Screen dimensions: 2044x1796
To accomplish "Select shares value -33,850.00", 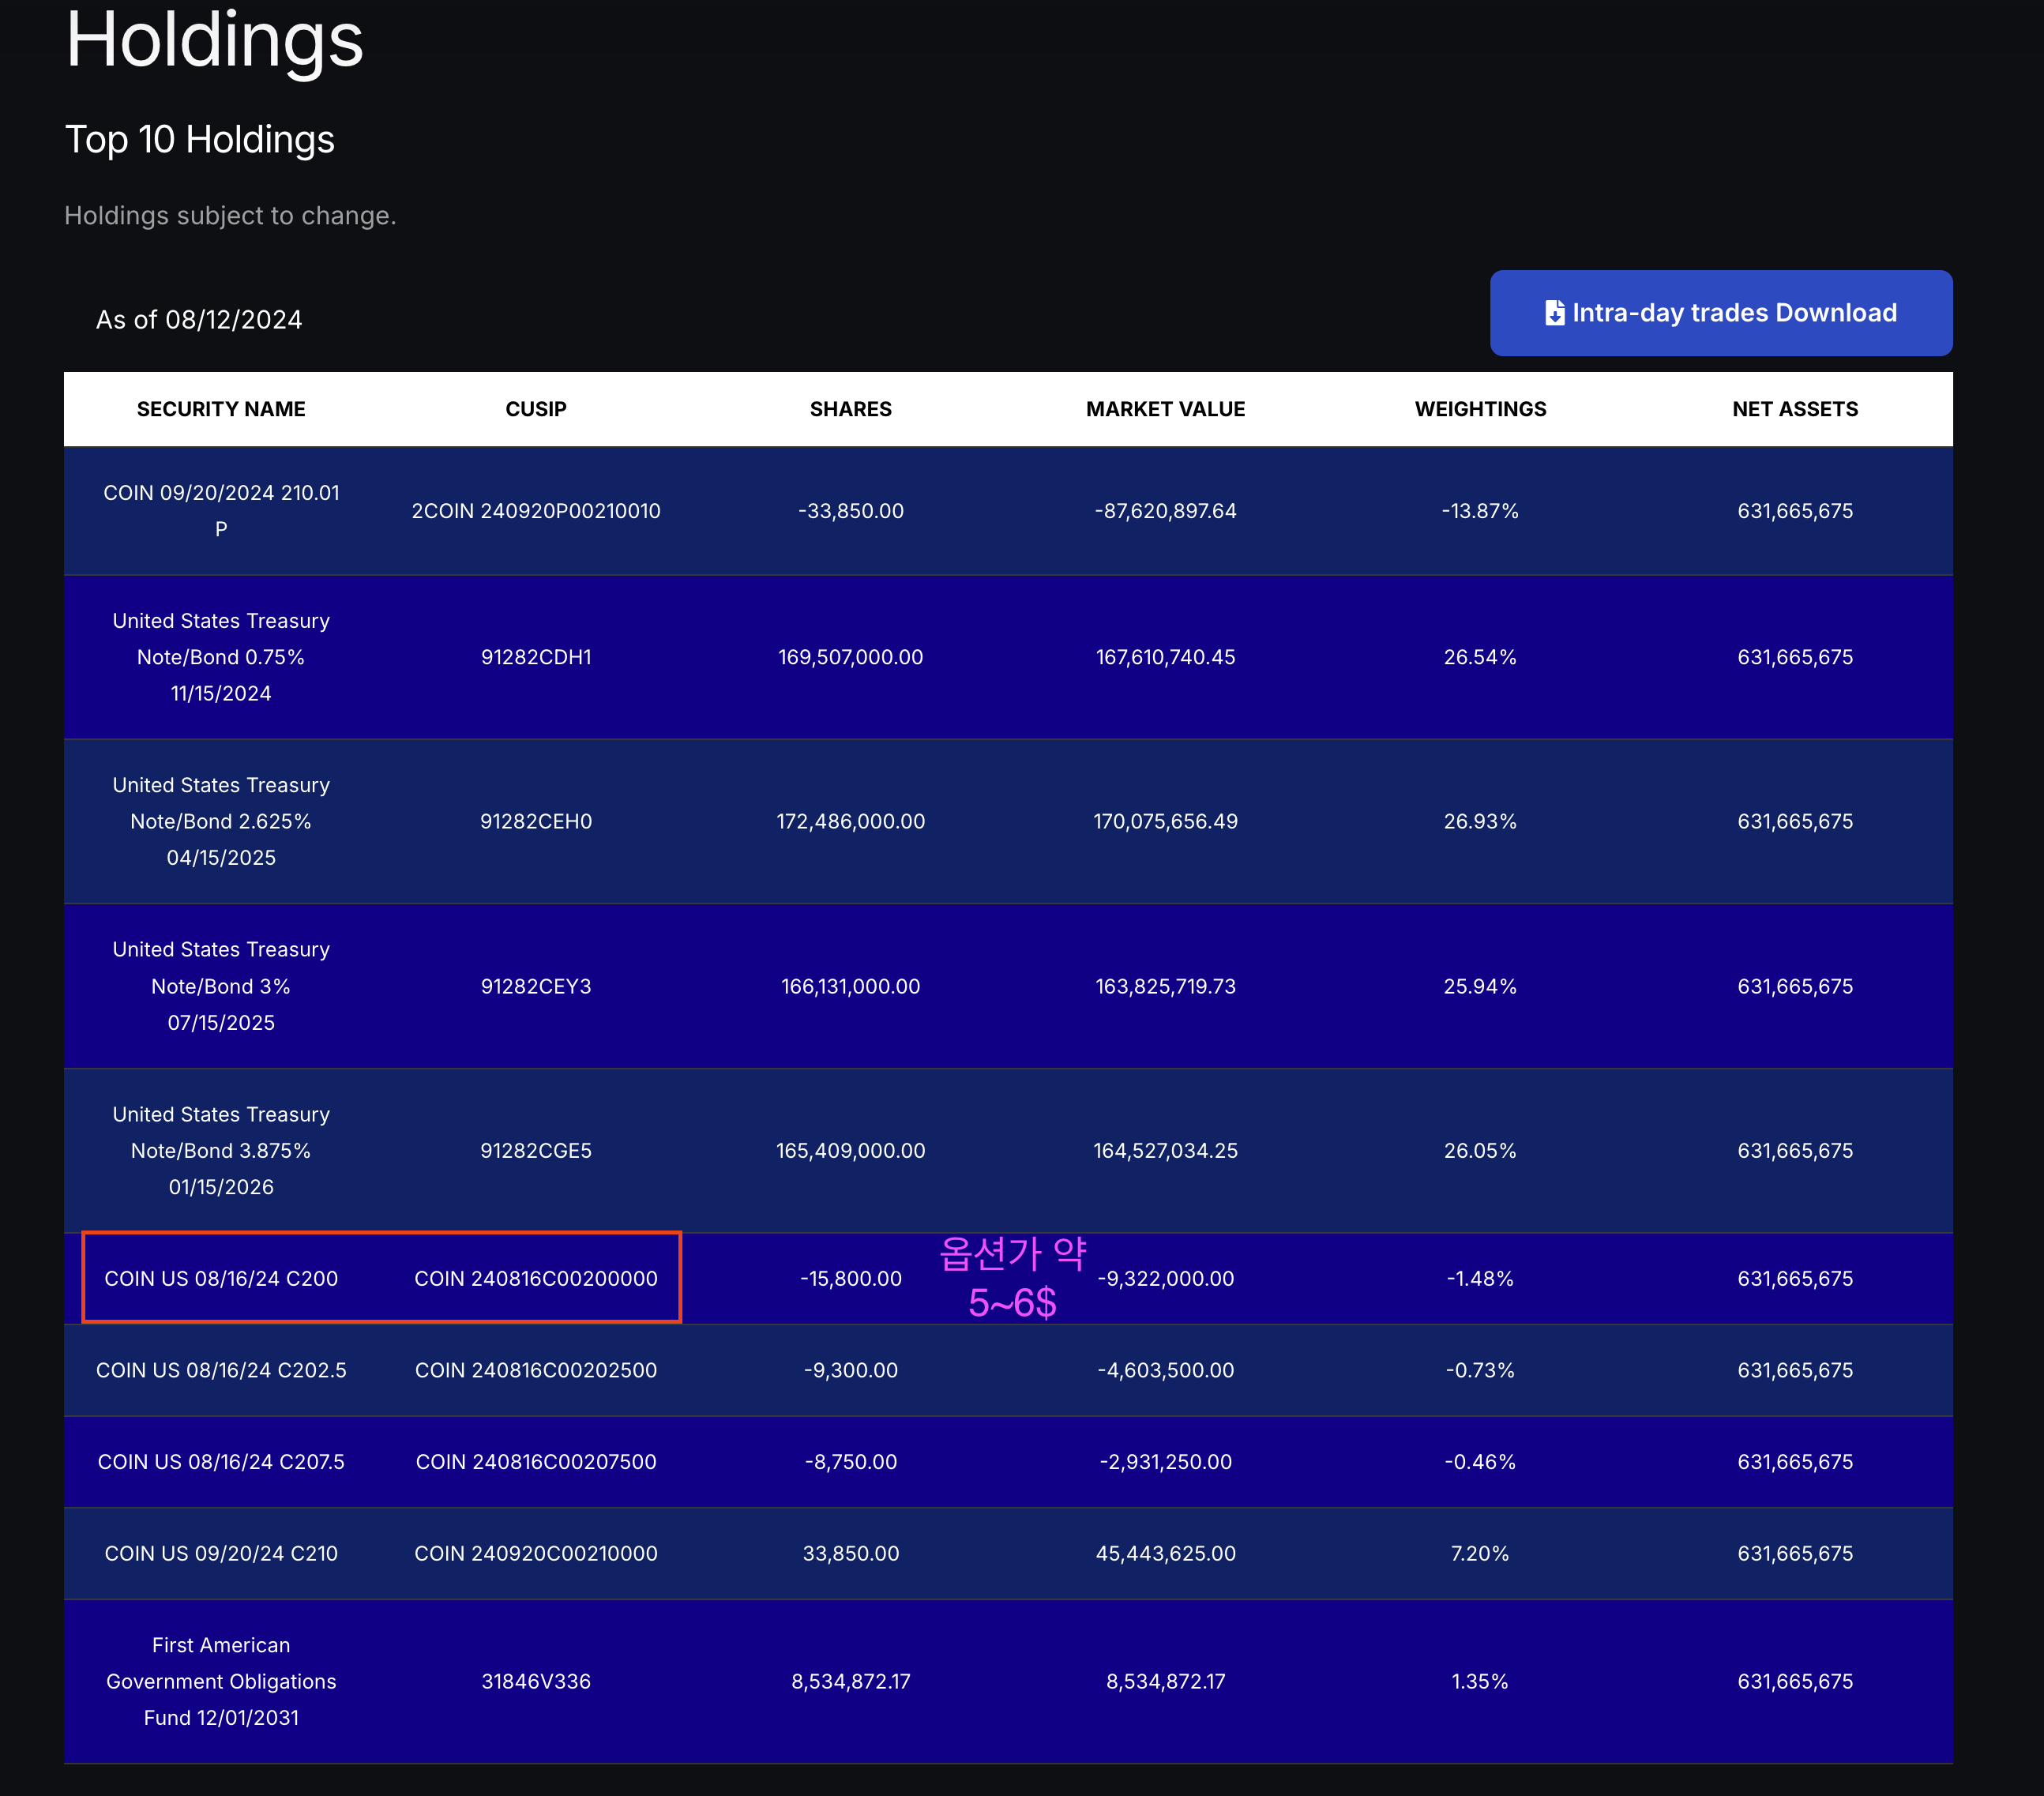I will coord(851,511).
